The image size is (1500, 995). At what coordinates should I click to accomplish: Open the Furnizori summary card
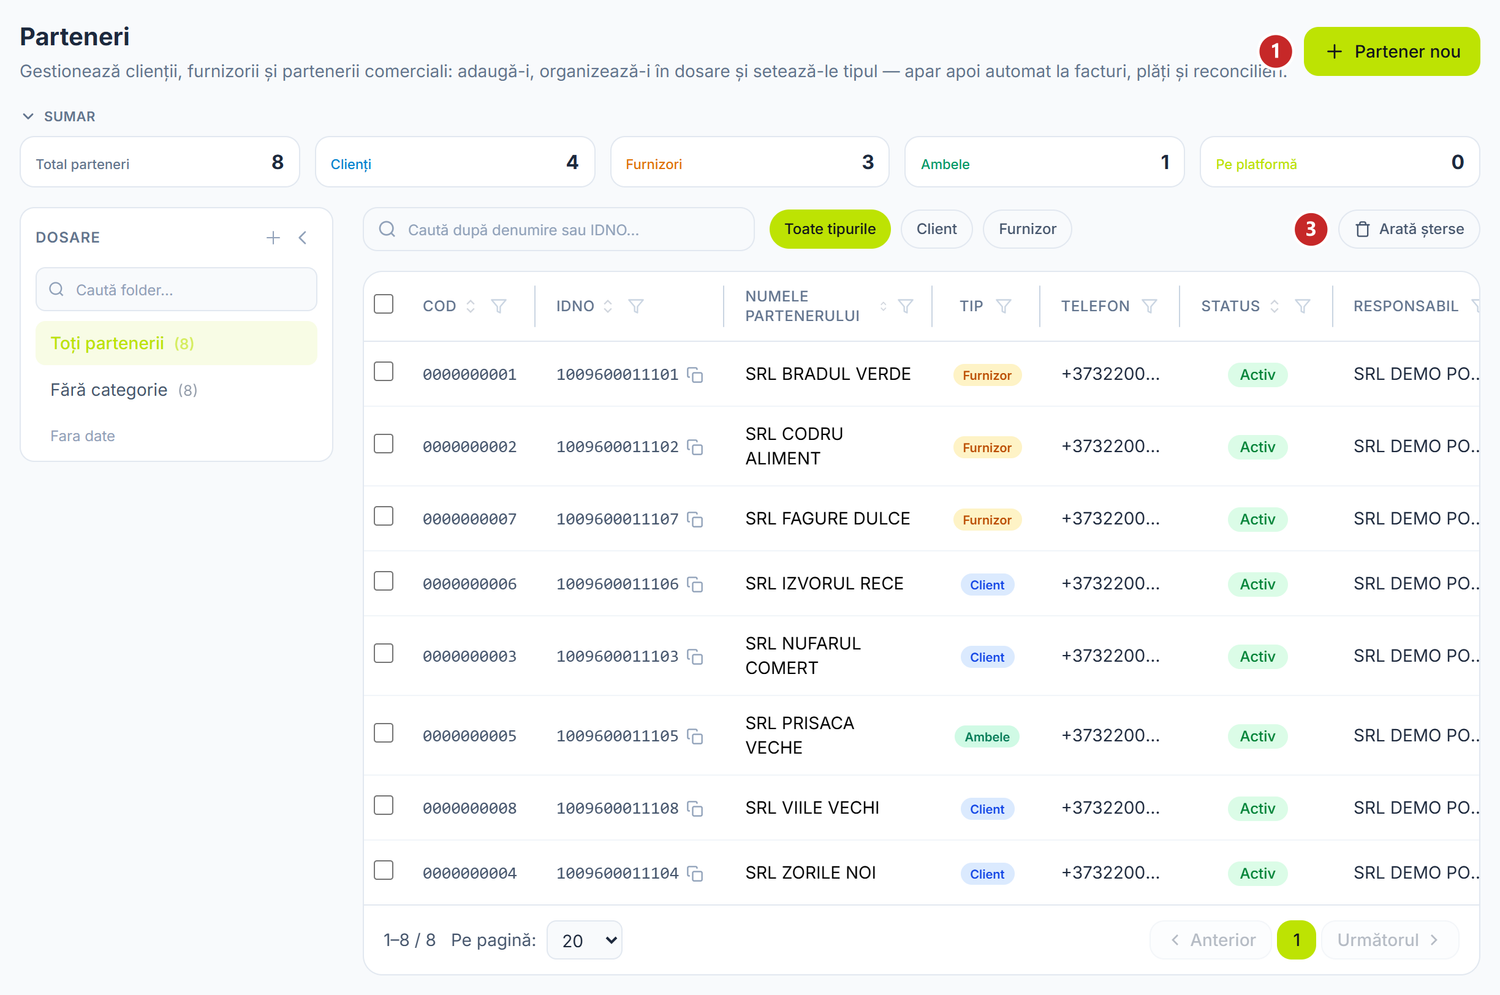point(750,162)
